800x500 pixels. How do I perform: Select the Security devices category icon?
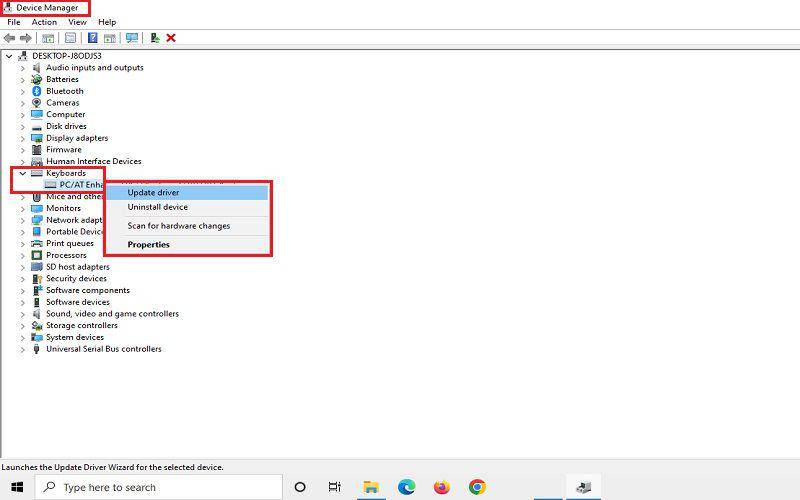(x=37, y=279)
